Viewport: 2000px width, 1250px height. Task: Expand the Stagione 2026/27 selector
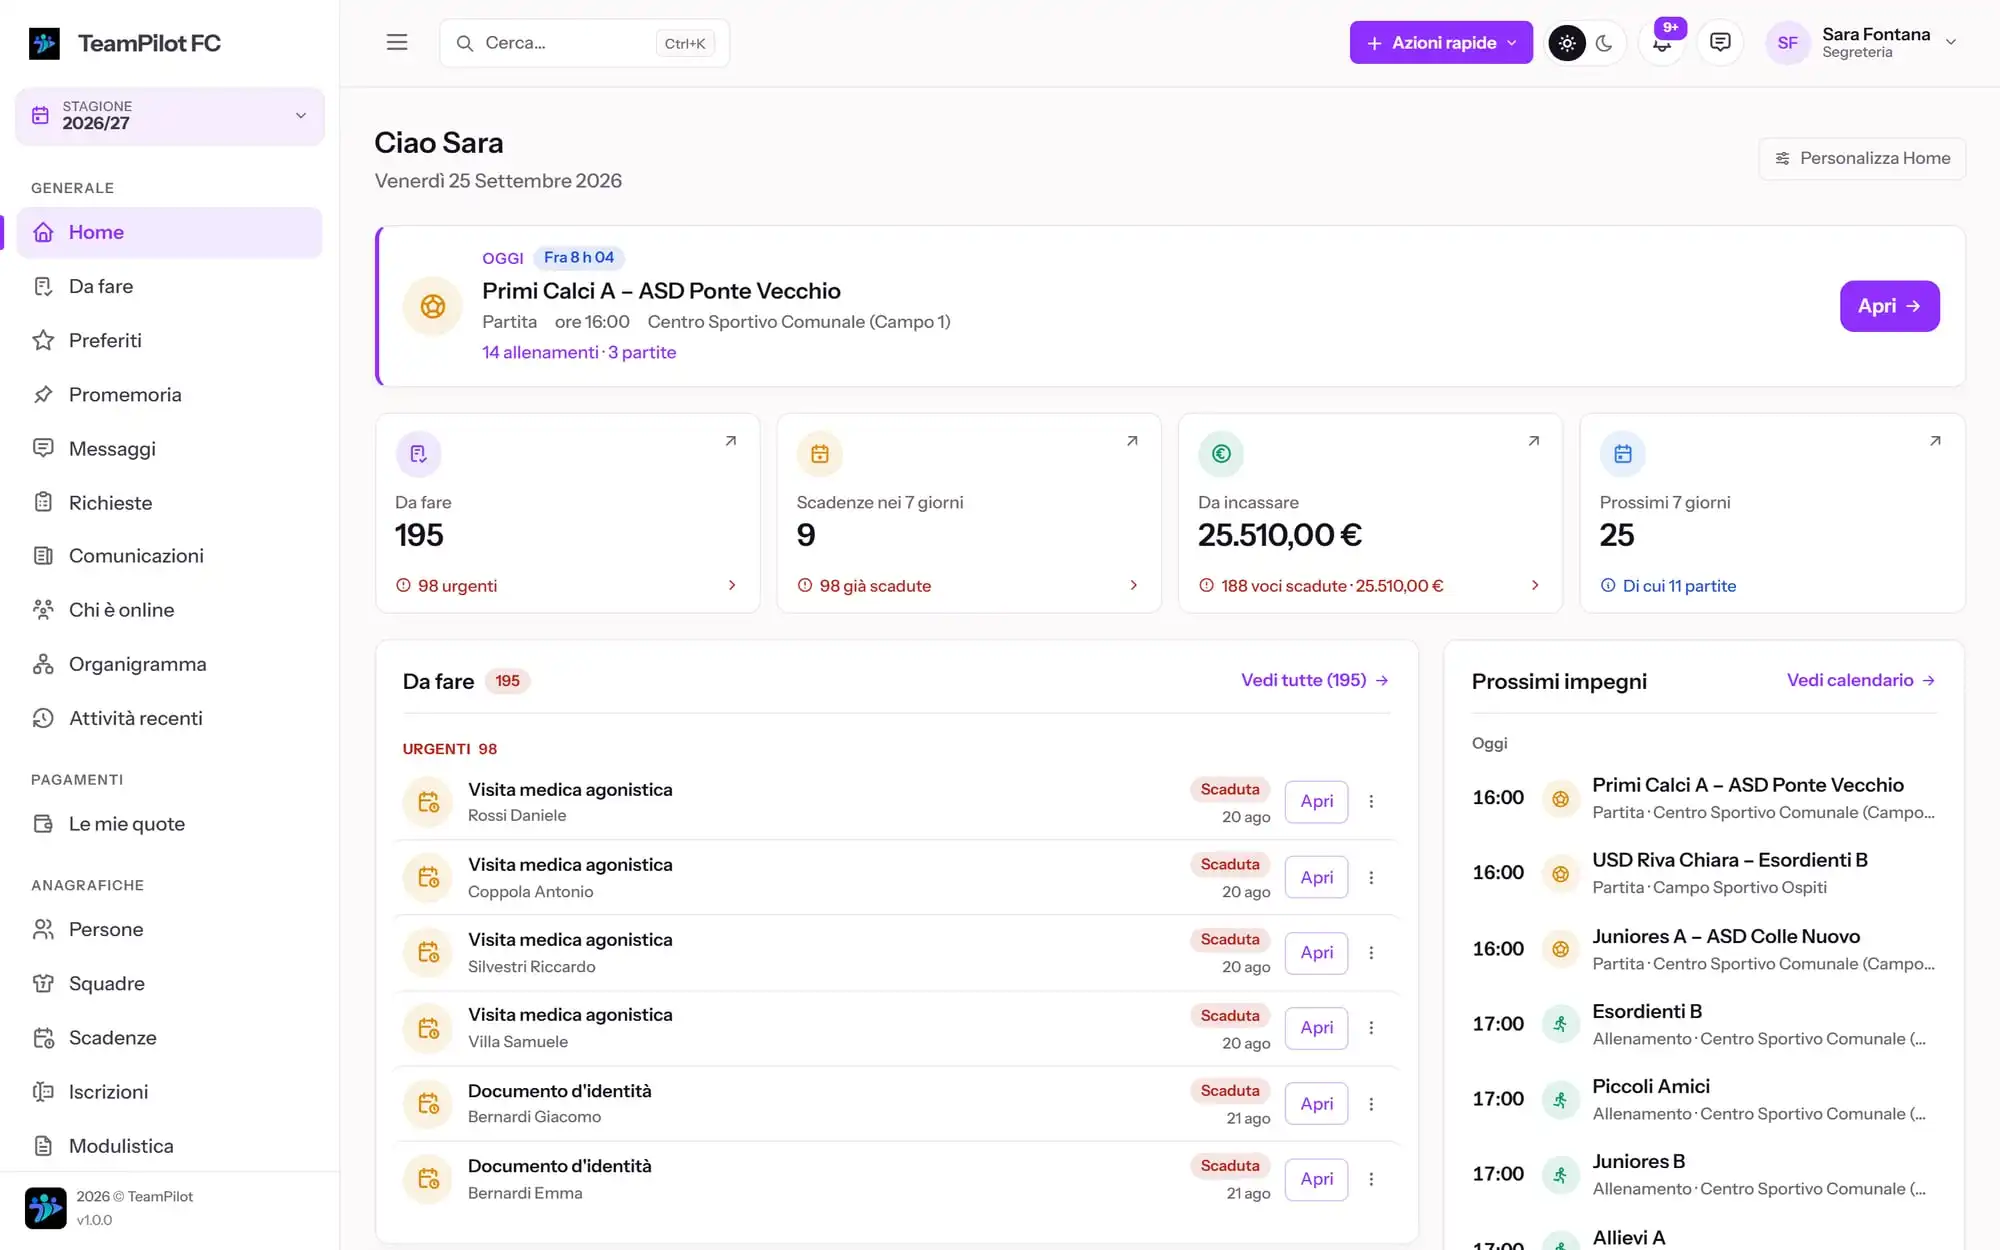[x=170, y=115]
